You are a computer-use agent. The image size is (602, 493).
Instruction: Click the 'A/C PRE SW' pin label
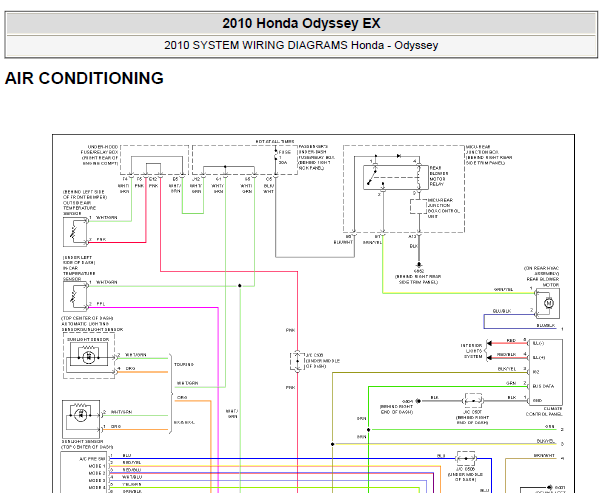coord(92,459)
